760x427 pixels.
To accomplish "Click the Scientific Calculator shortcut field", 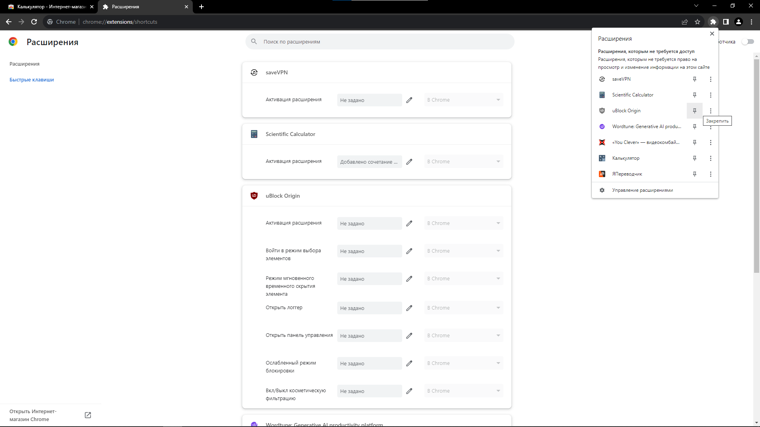I will pos(369,161).
